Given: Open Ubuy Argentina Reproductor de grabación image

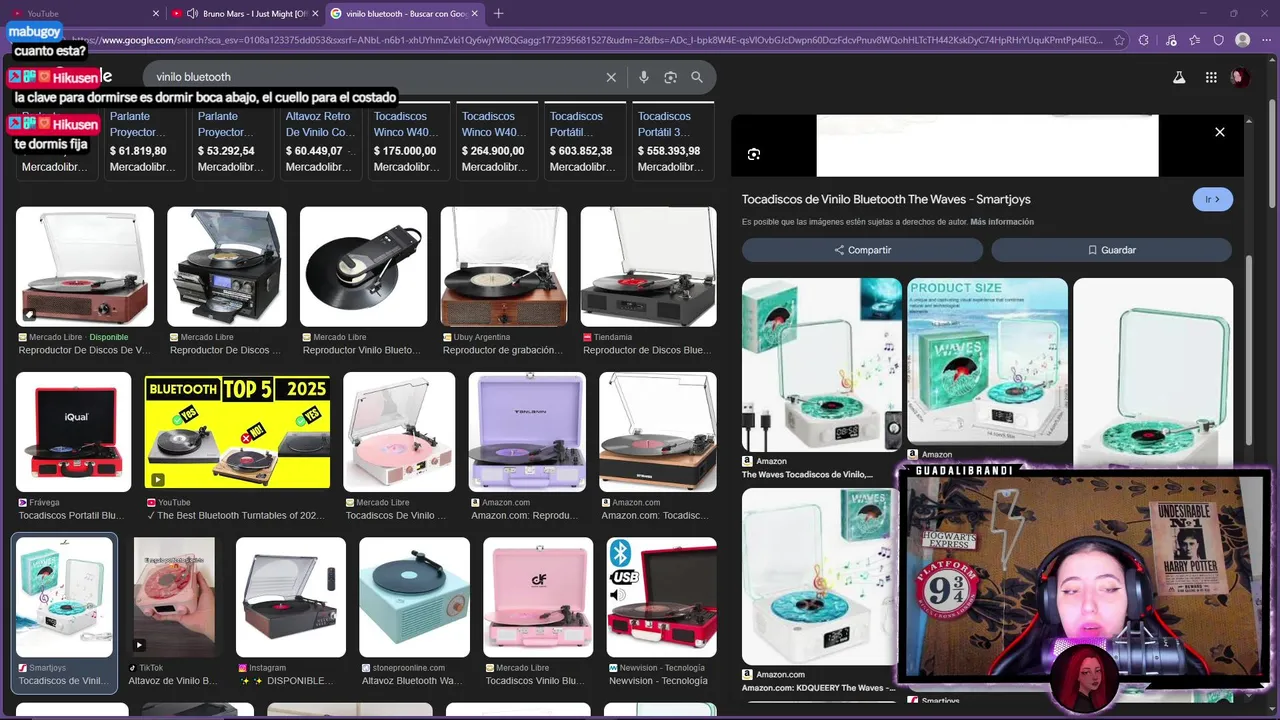Looking at the screenshot, I should (504, 266).
